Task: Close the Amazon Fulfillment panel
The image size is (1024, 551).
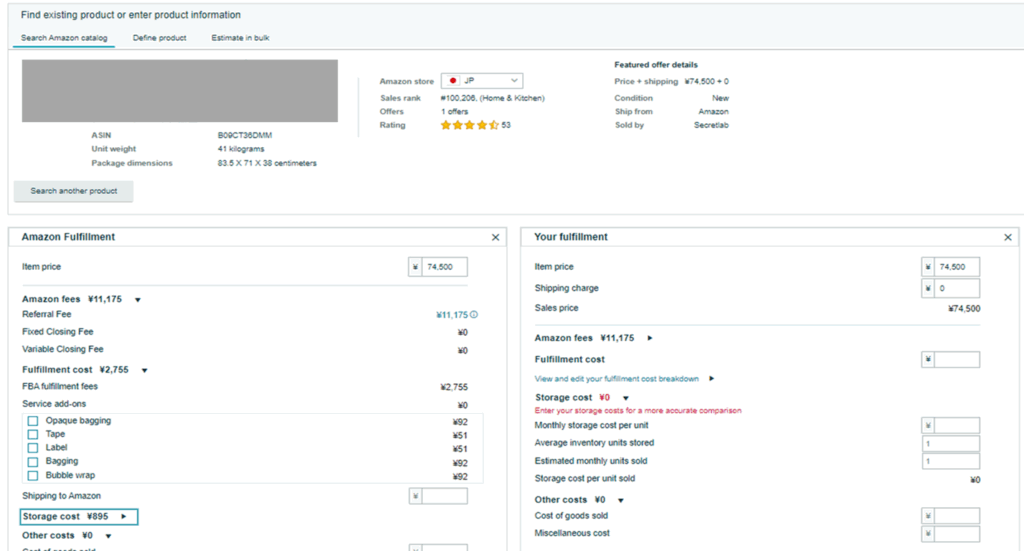Action: point(496,238)
